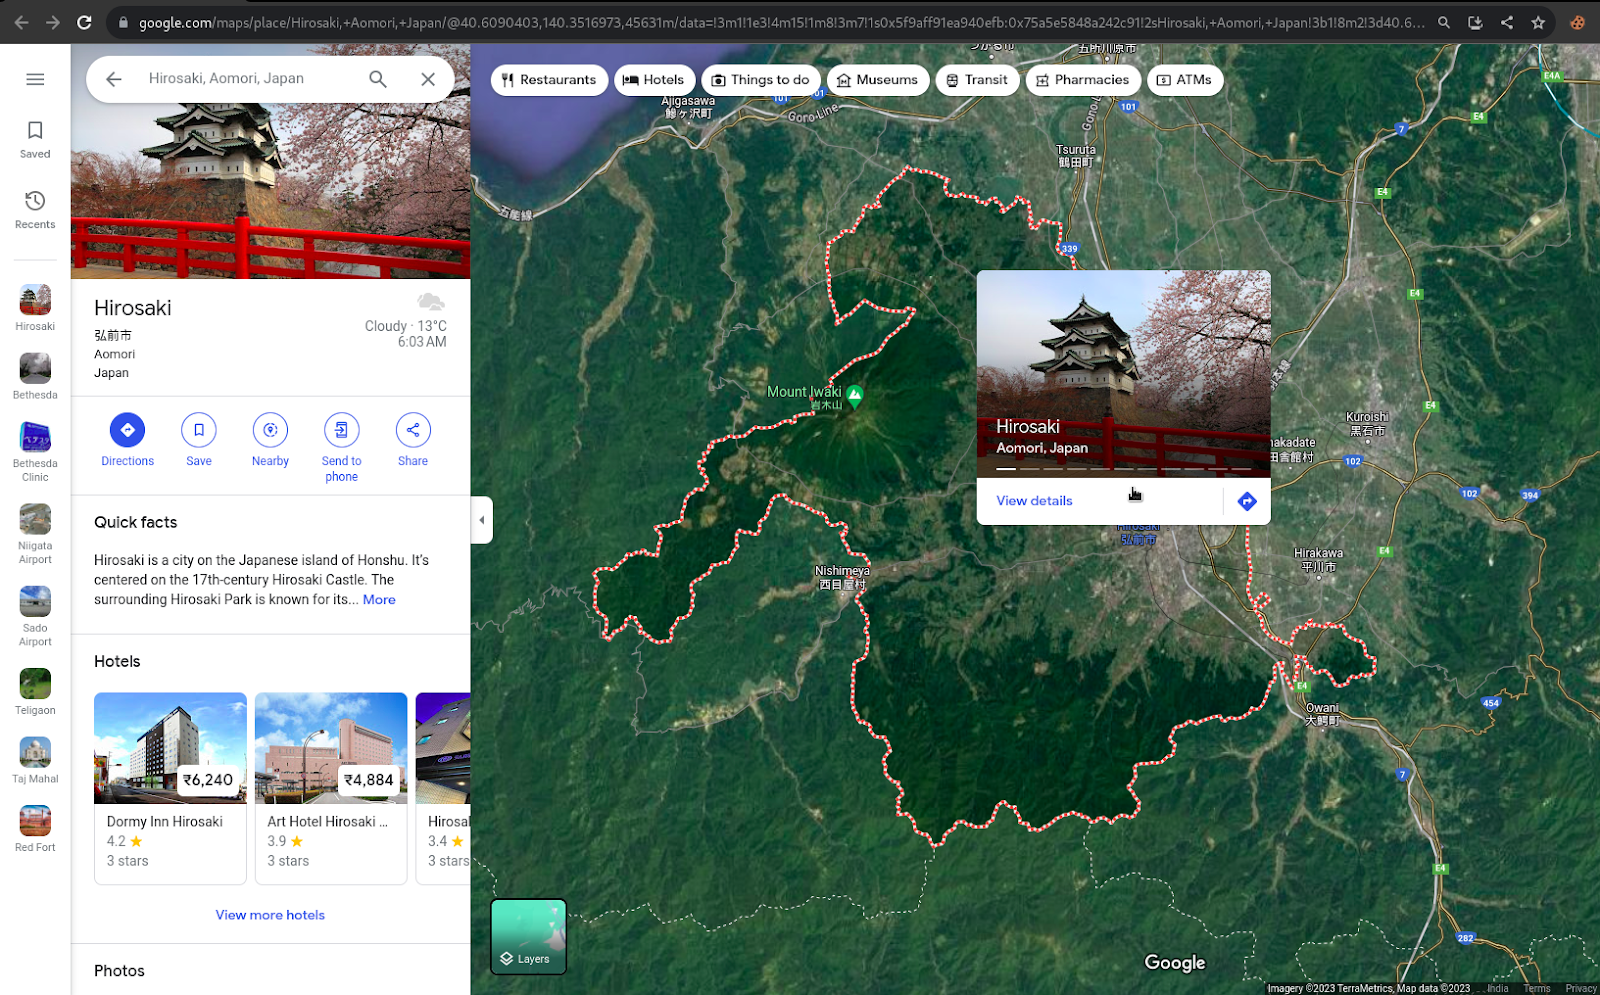Reload the browser page
This screenshot has height=995, width=1600.
point(84,22)
